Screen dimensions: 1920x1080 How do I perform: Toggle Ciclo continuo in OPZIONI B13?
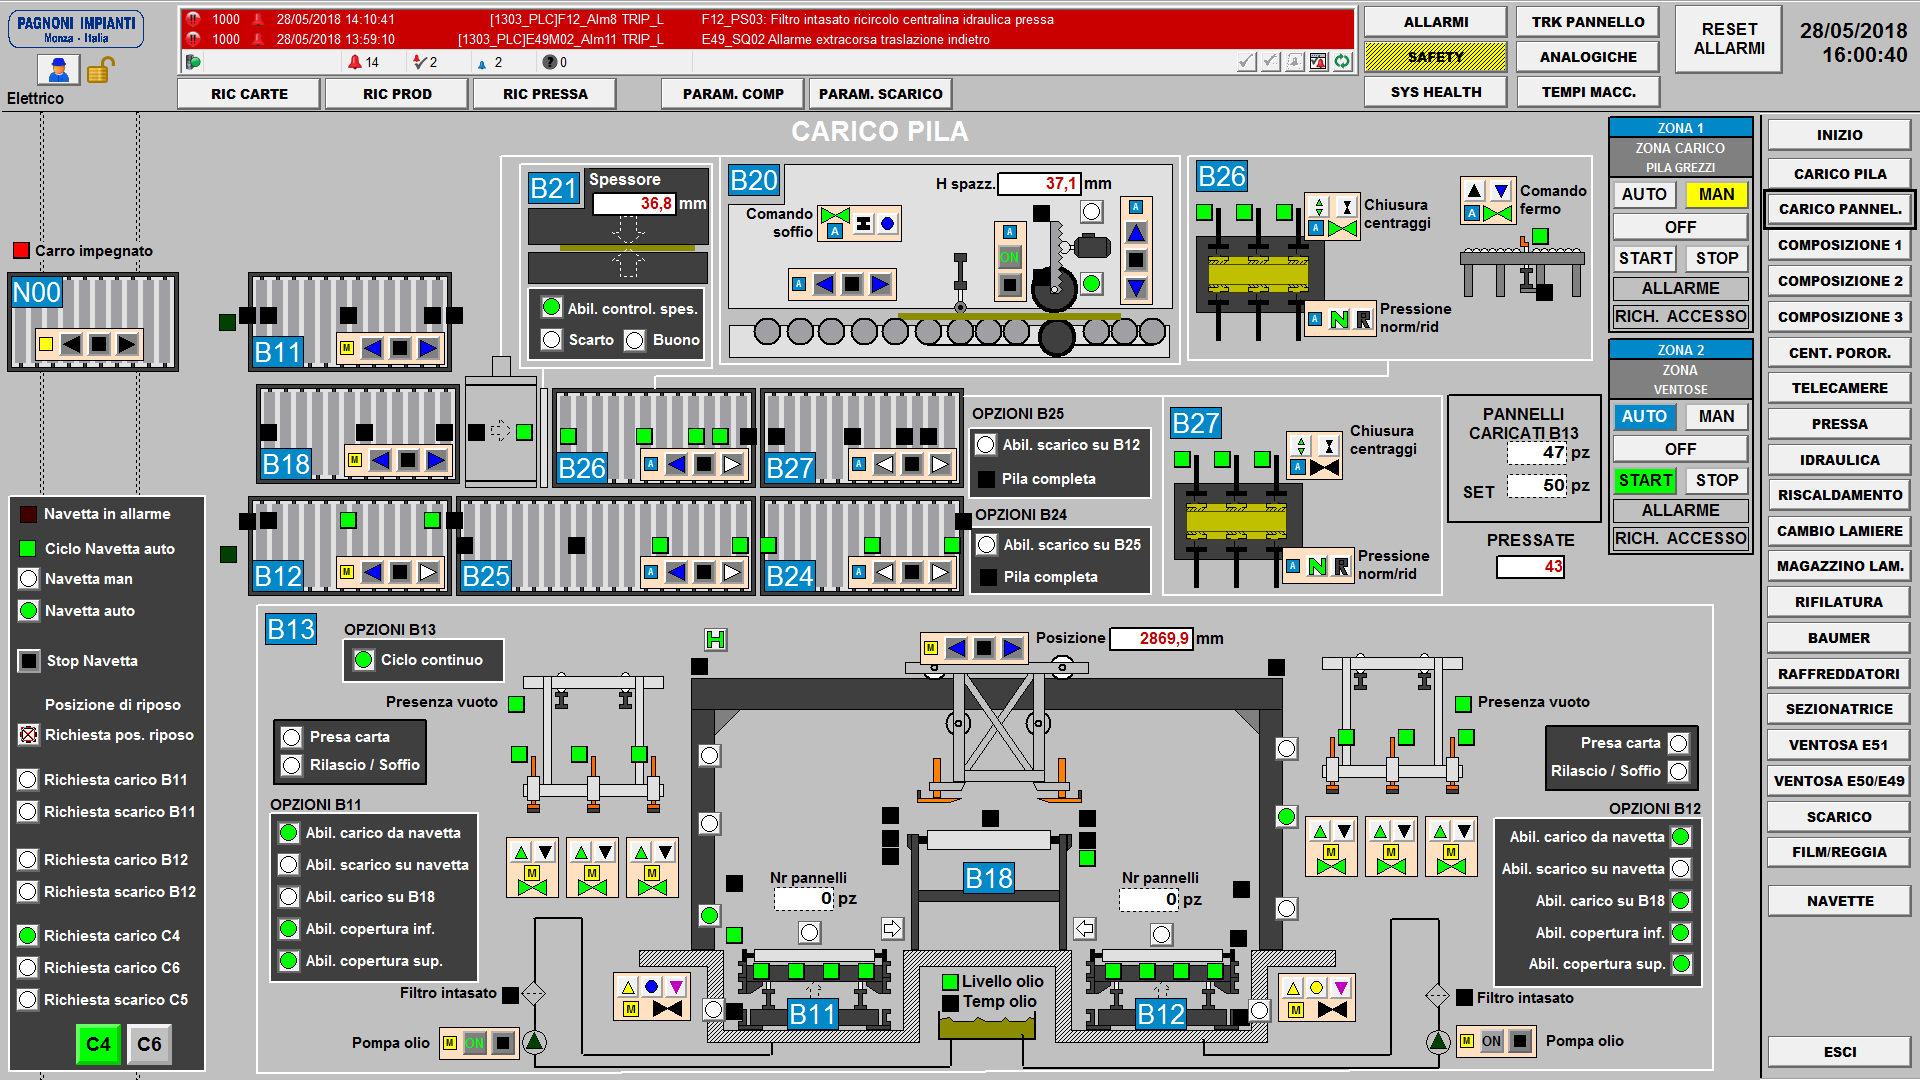(x=364, y=660)
